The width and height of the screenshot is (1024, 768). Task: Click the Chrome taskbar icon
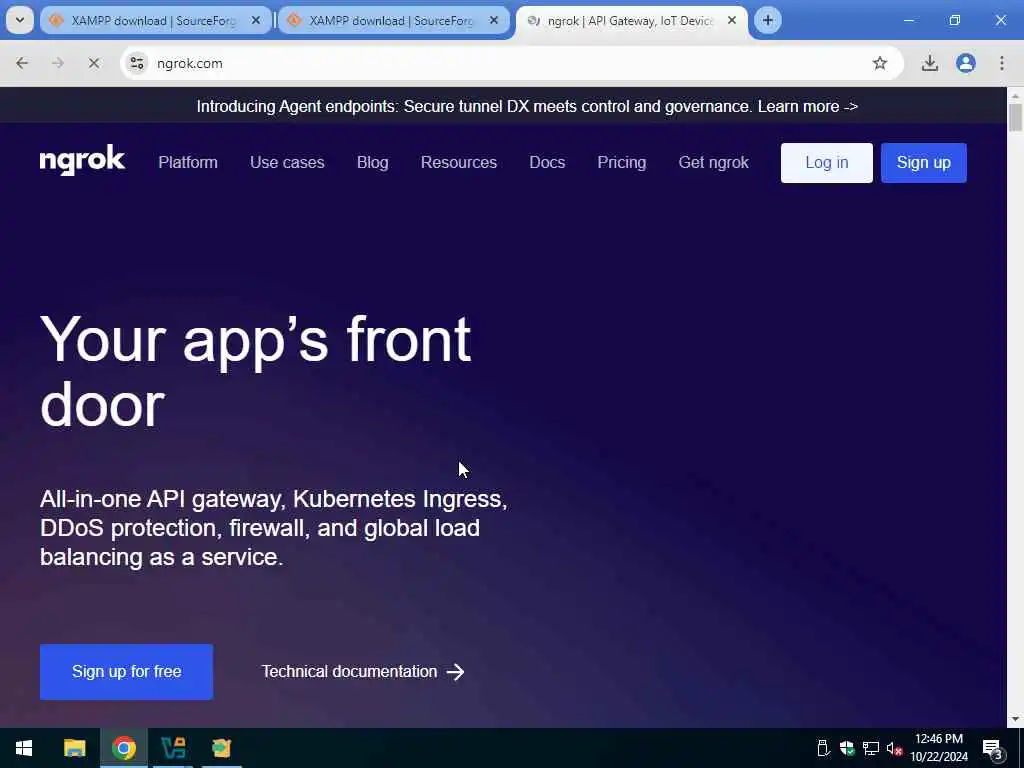tap(123, 748)
